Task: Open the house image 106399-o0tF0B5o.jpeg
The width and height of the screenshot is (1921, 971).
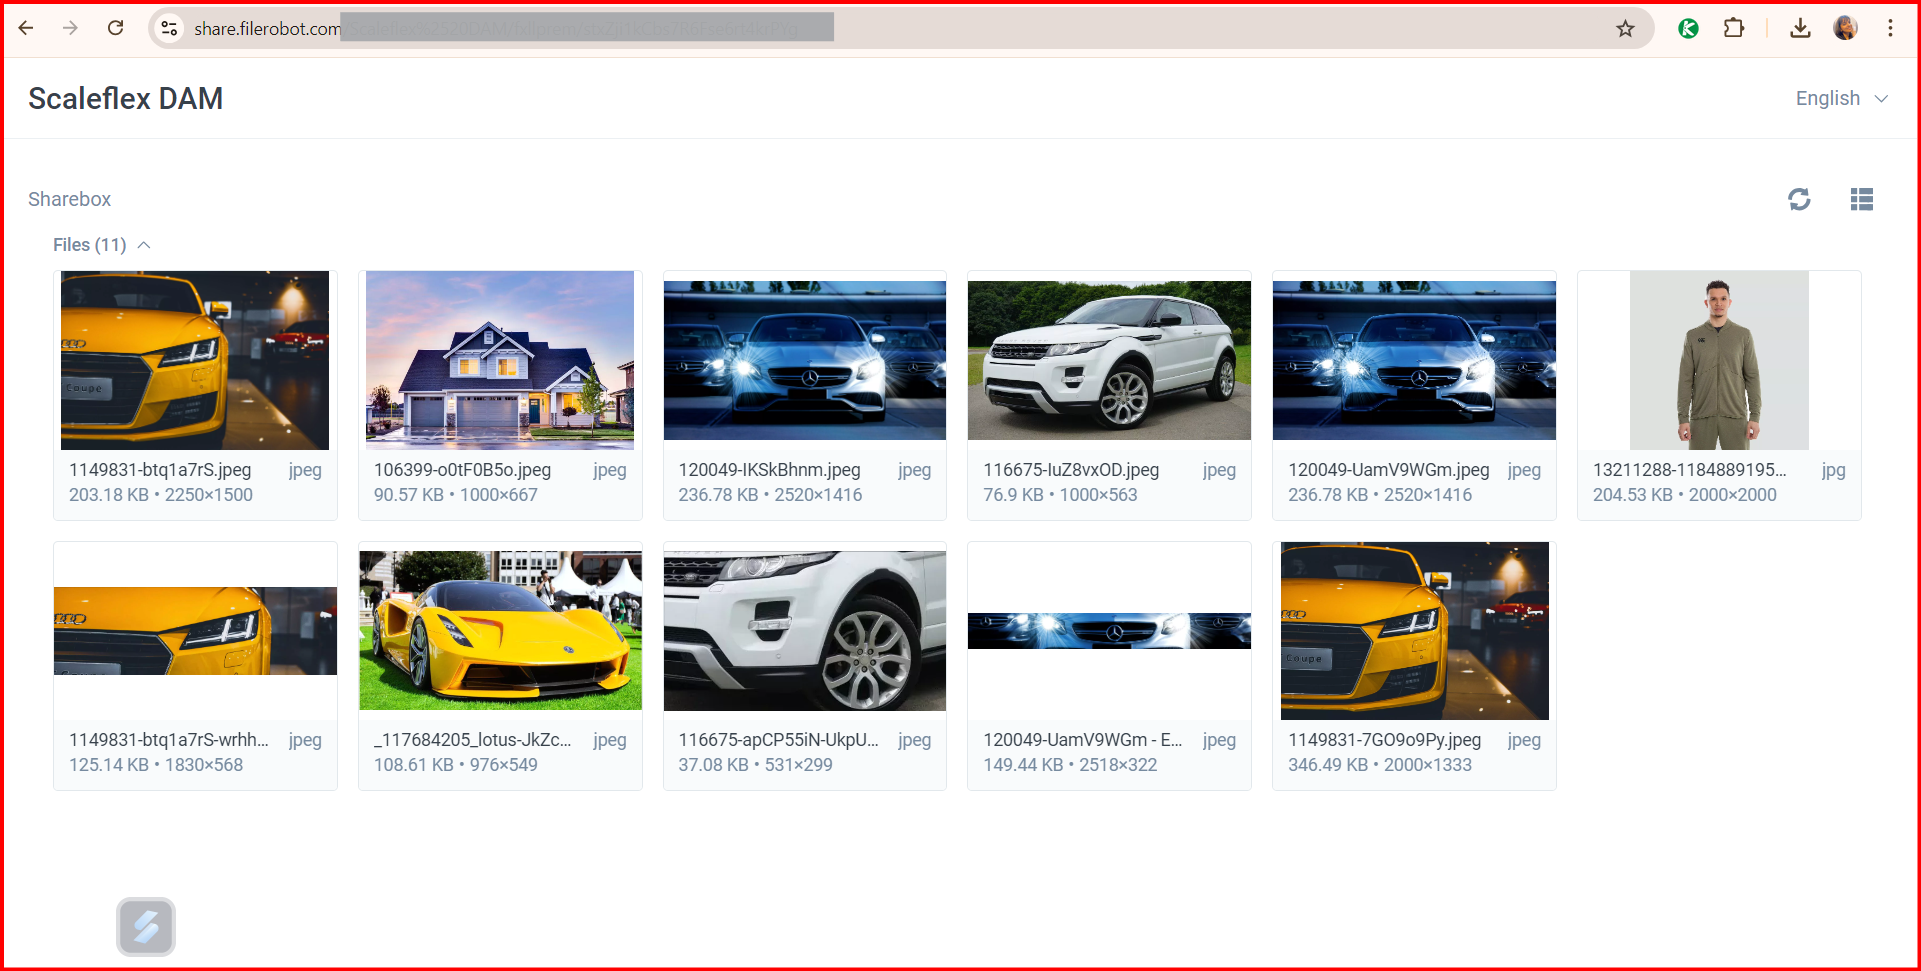Action: 500,360
